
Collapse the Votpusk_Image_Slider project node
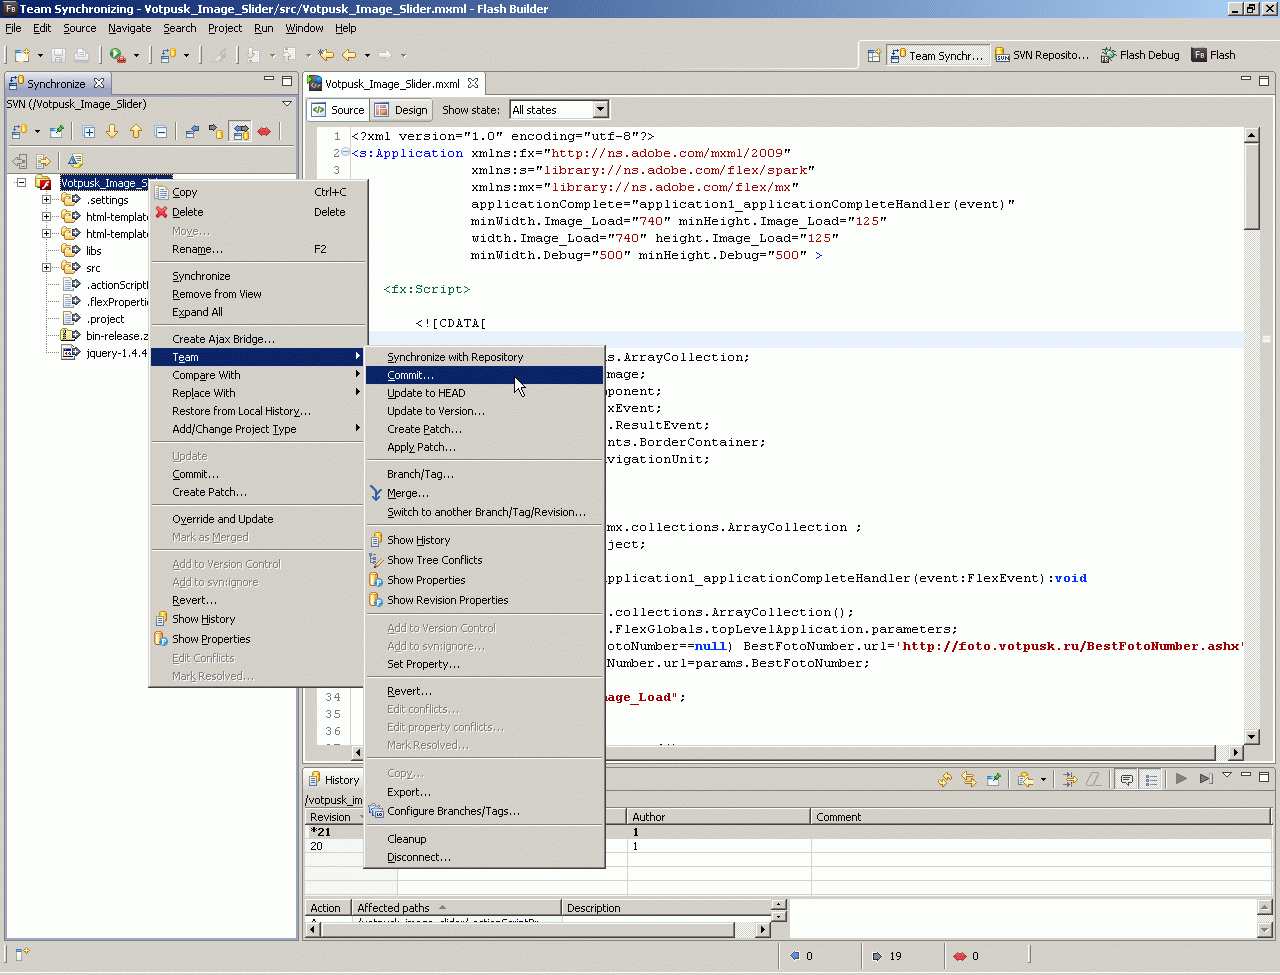(21, 183)
